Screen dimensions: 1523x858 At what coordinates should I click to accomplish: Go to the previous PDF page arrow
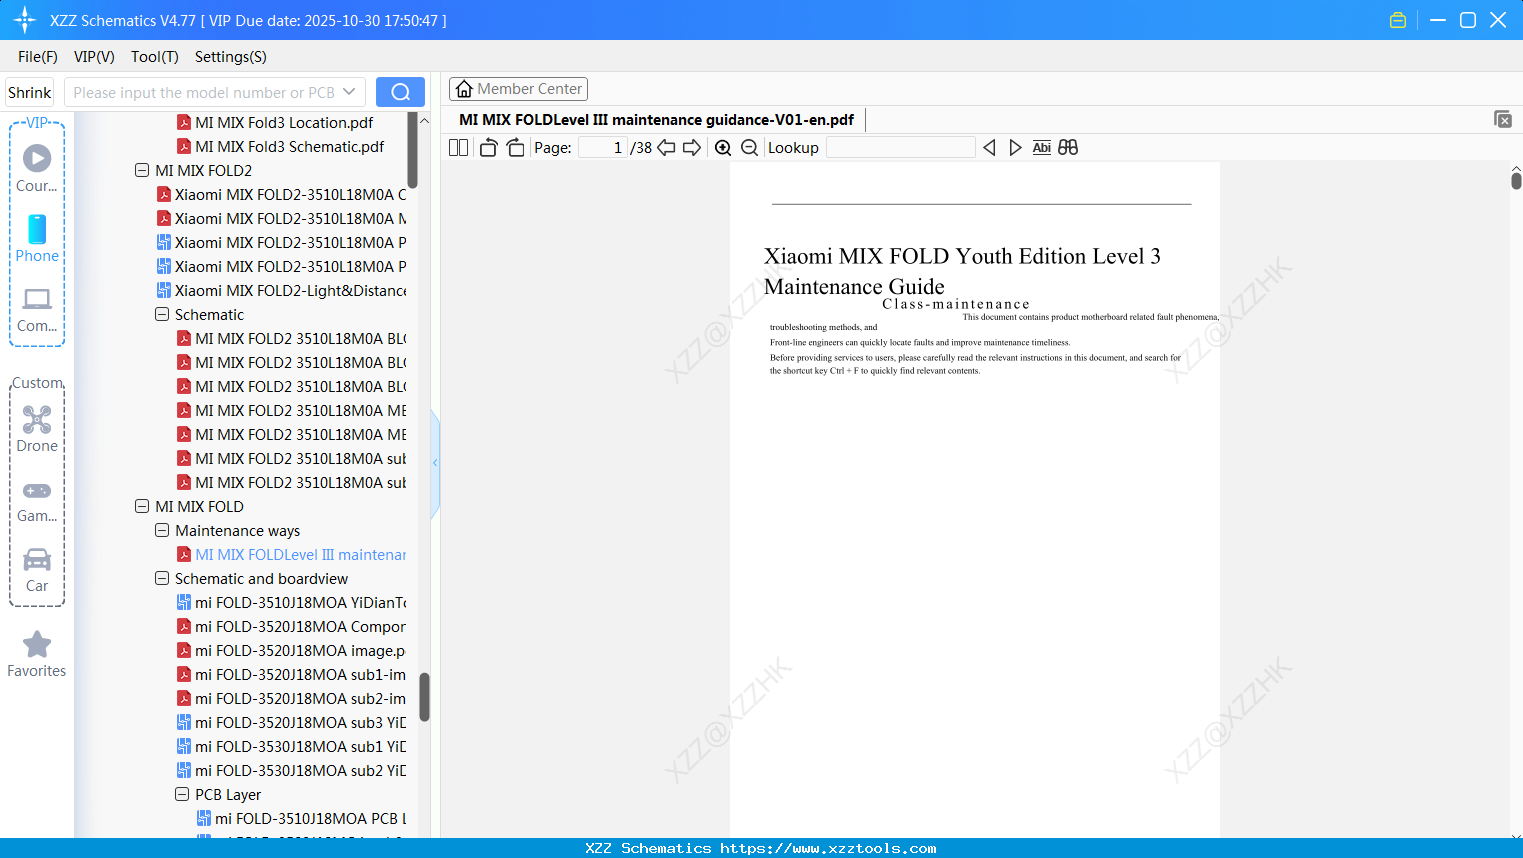(x=666, y=148)
